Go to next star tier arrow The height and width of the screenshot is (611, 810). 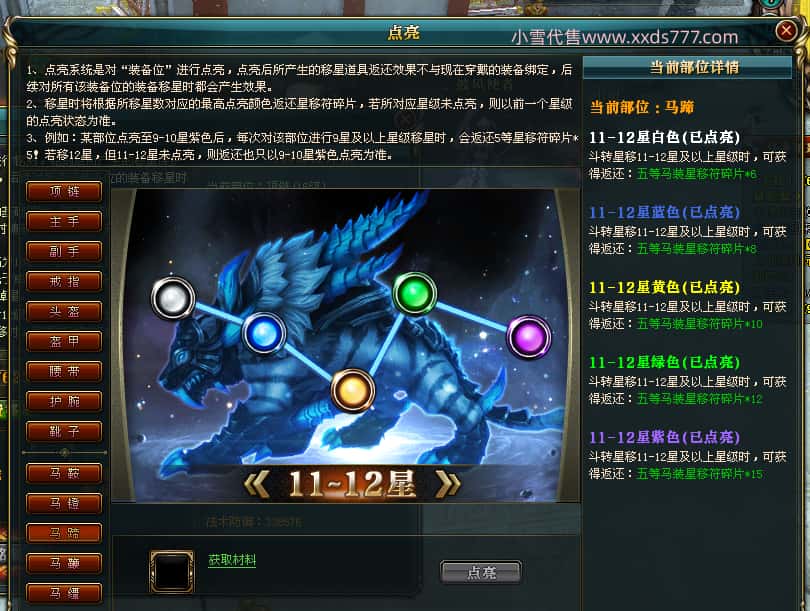(448, 484)
